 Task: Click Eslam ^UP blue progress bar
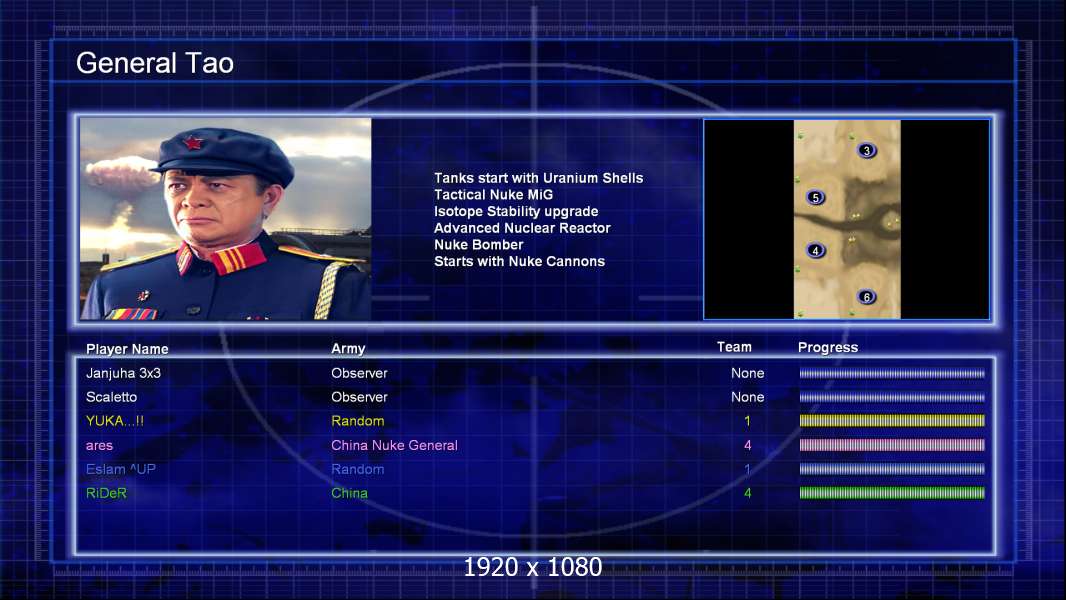click(892, 469)
